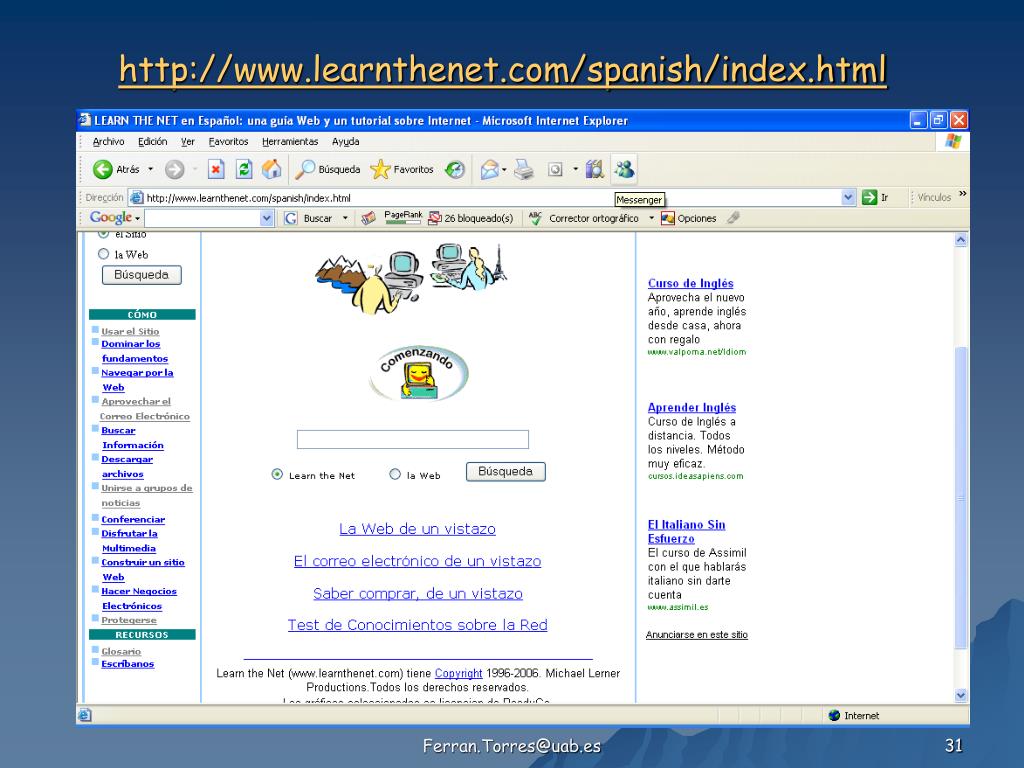Click the center Búsqueda button
This screenshot has width=1024, height=768.
coord(505,472)
